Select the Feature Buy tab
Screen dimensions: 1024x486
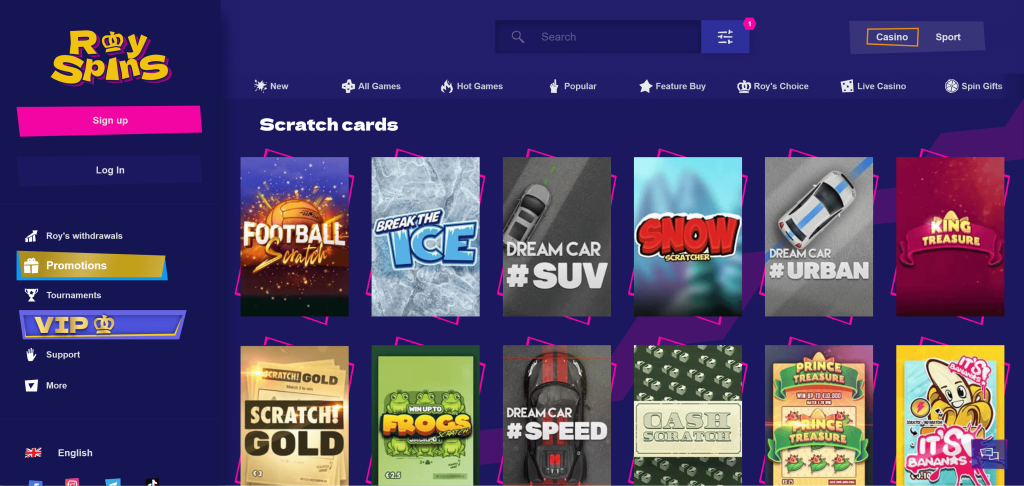pyautogui.click(x=672, y=86)
